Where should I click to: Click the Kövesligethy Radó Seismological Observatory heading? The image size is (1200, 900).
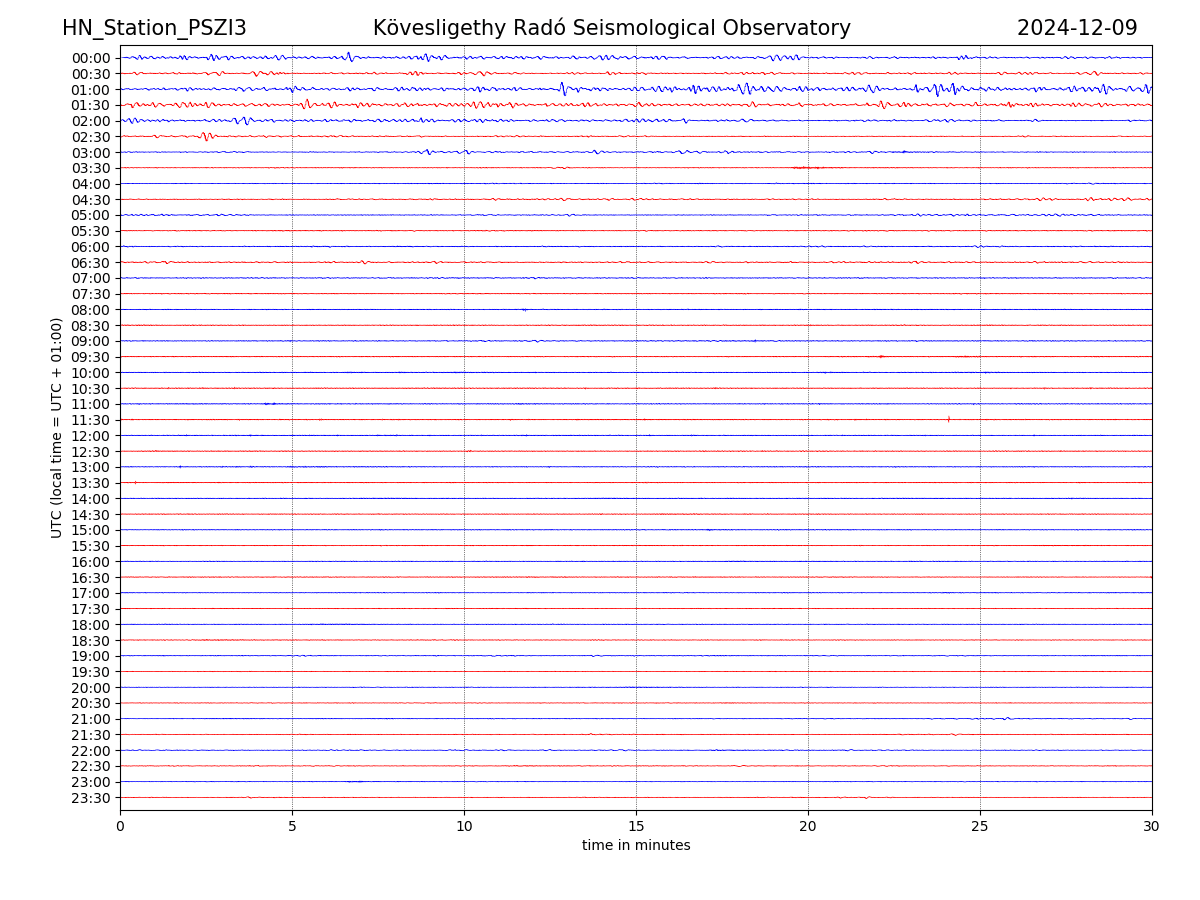click(x=611, y=28)
